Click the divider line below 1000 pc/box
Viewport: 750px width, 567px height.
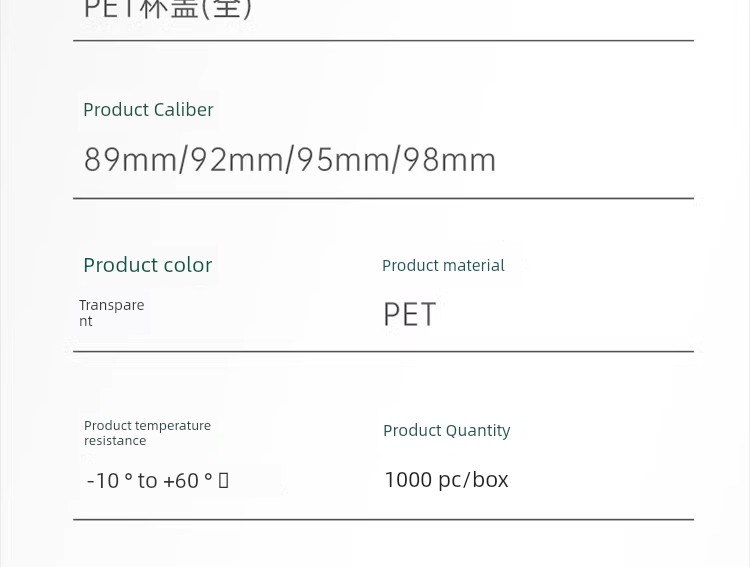coord(384,519)
